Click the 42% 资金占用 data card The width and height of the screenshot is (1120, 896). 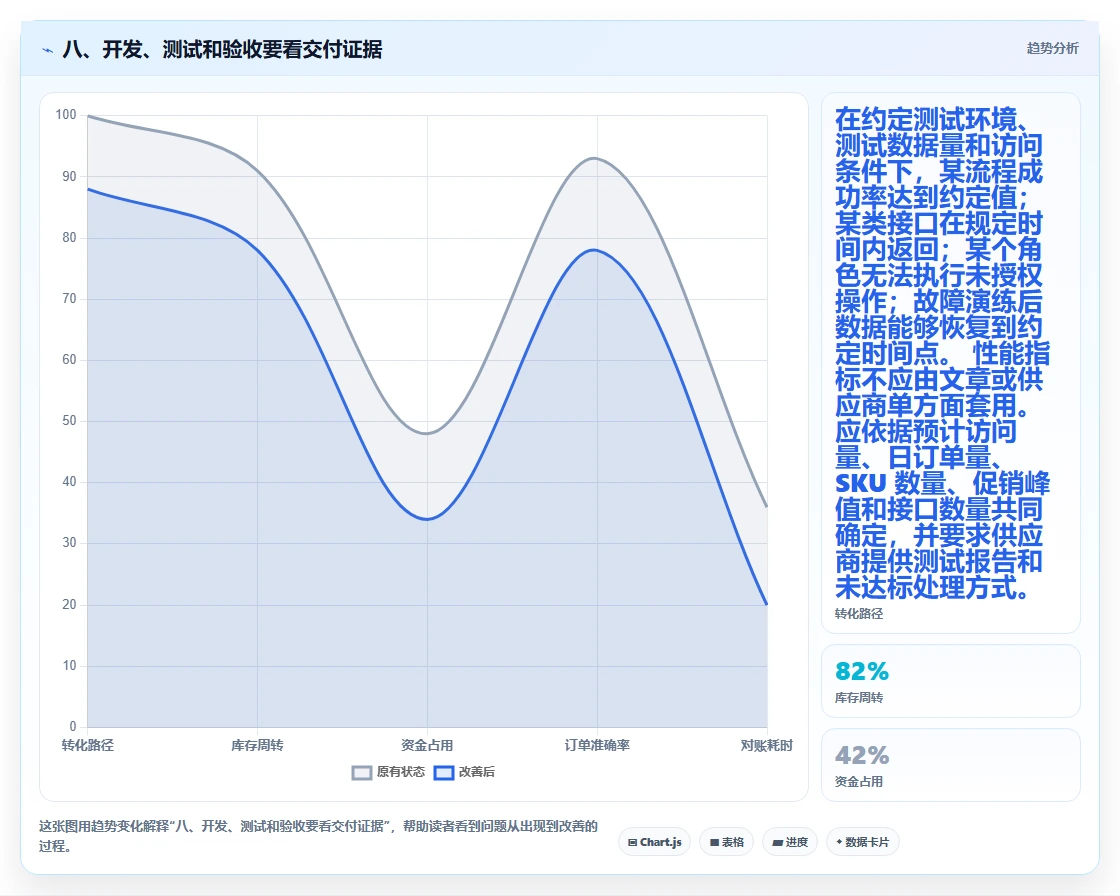[x=951, y=765]
